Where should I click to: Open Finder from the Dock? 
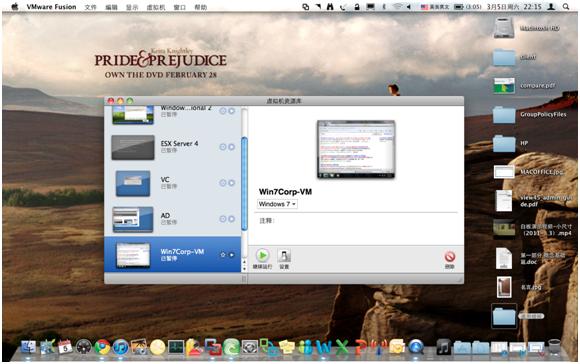click(28, 347)
